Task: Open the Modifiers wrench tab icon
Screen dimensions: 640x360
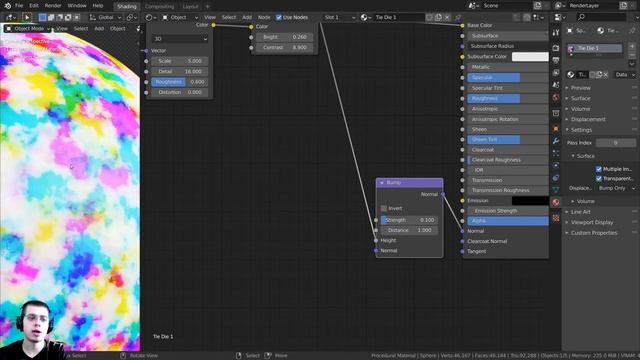Action: pyautogui.click(x=556, y=141)
